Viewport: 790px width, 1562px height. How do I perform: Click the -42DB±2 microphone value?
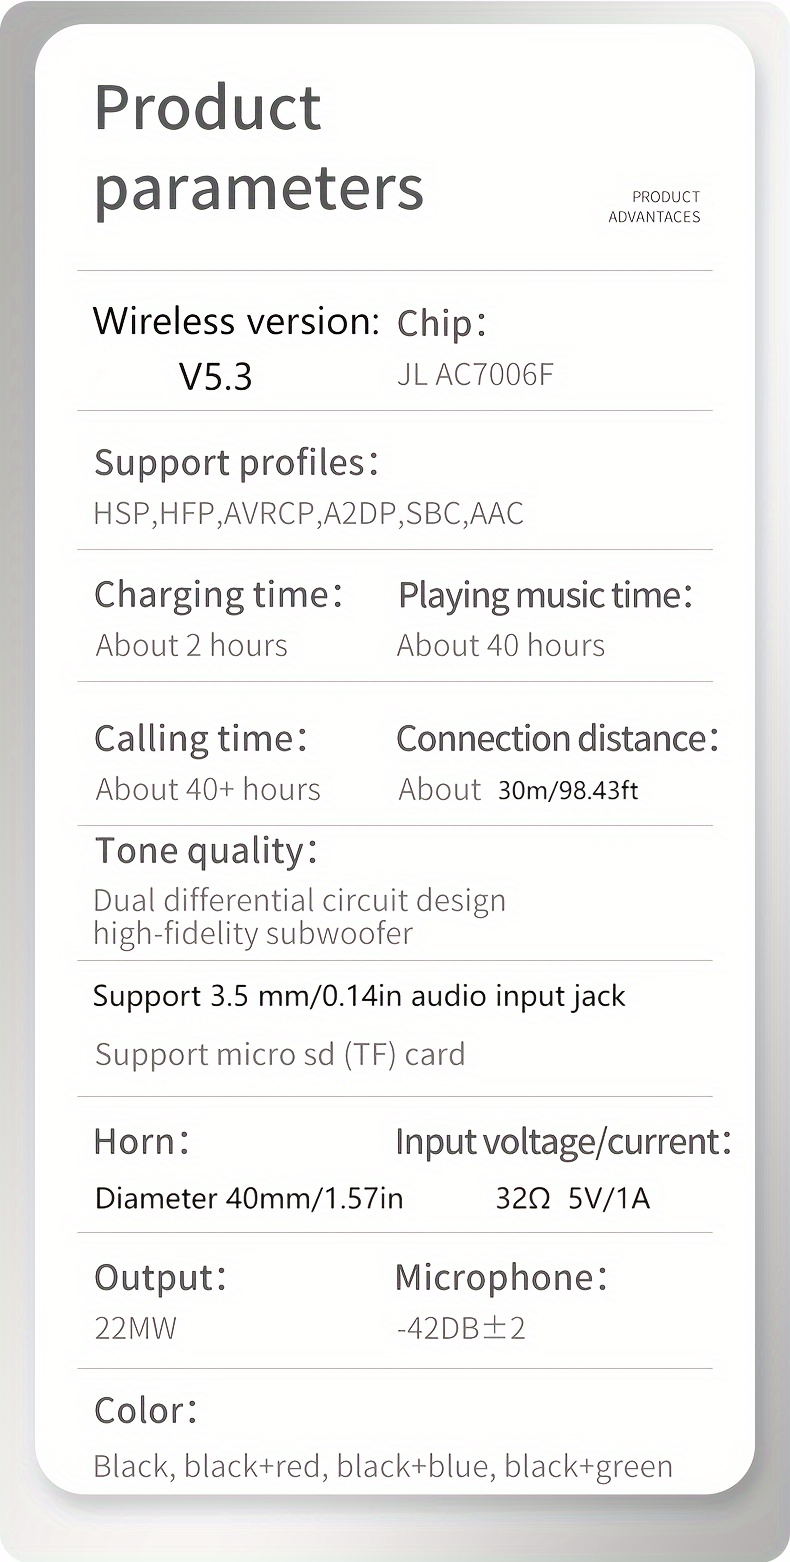pyautogui.click(x=460, y=1328)
